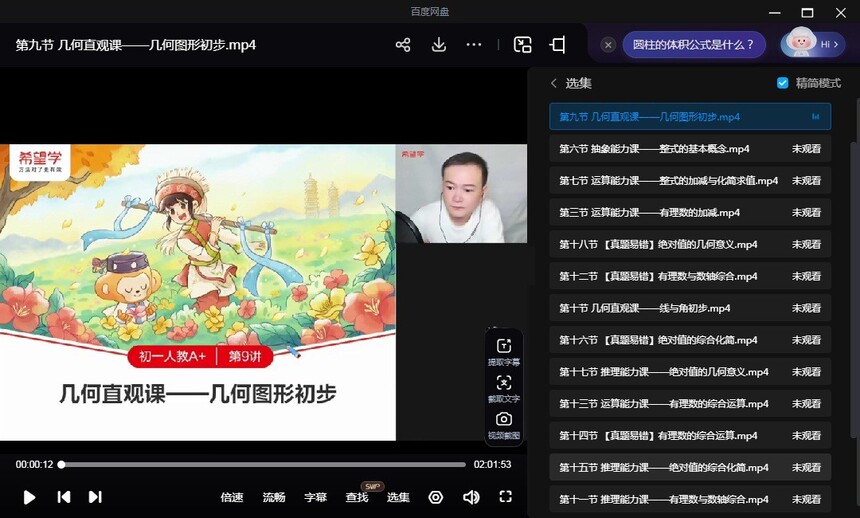Skip to the next video
The height and width of the screenshot is (518, 860).
(x=95, y=497)
